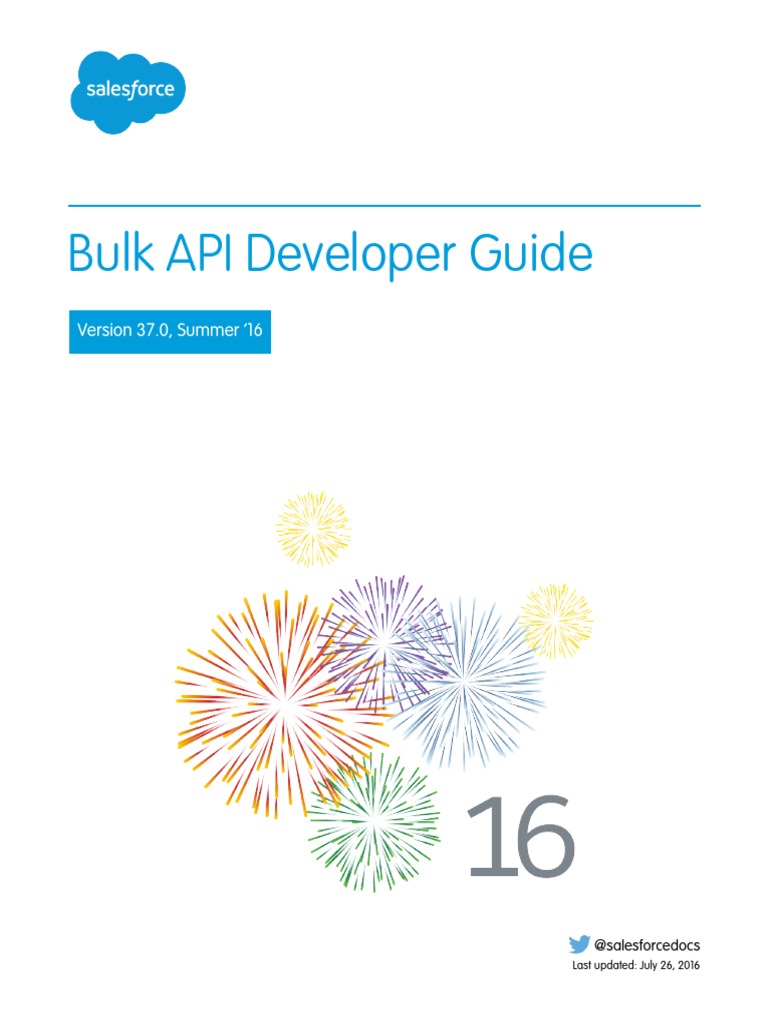Click the Last updated: July 26, 2016 text

(635, 965)
